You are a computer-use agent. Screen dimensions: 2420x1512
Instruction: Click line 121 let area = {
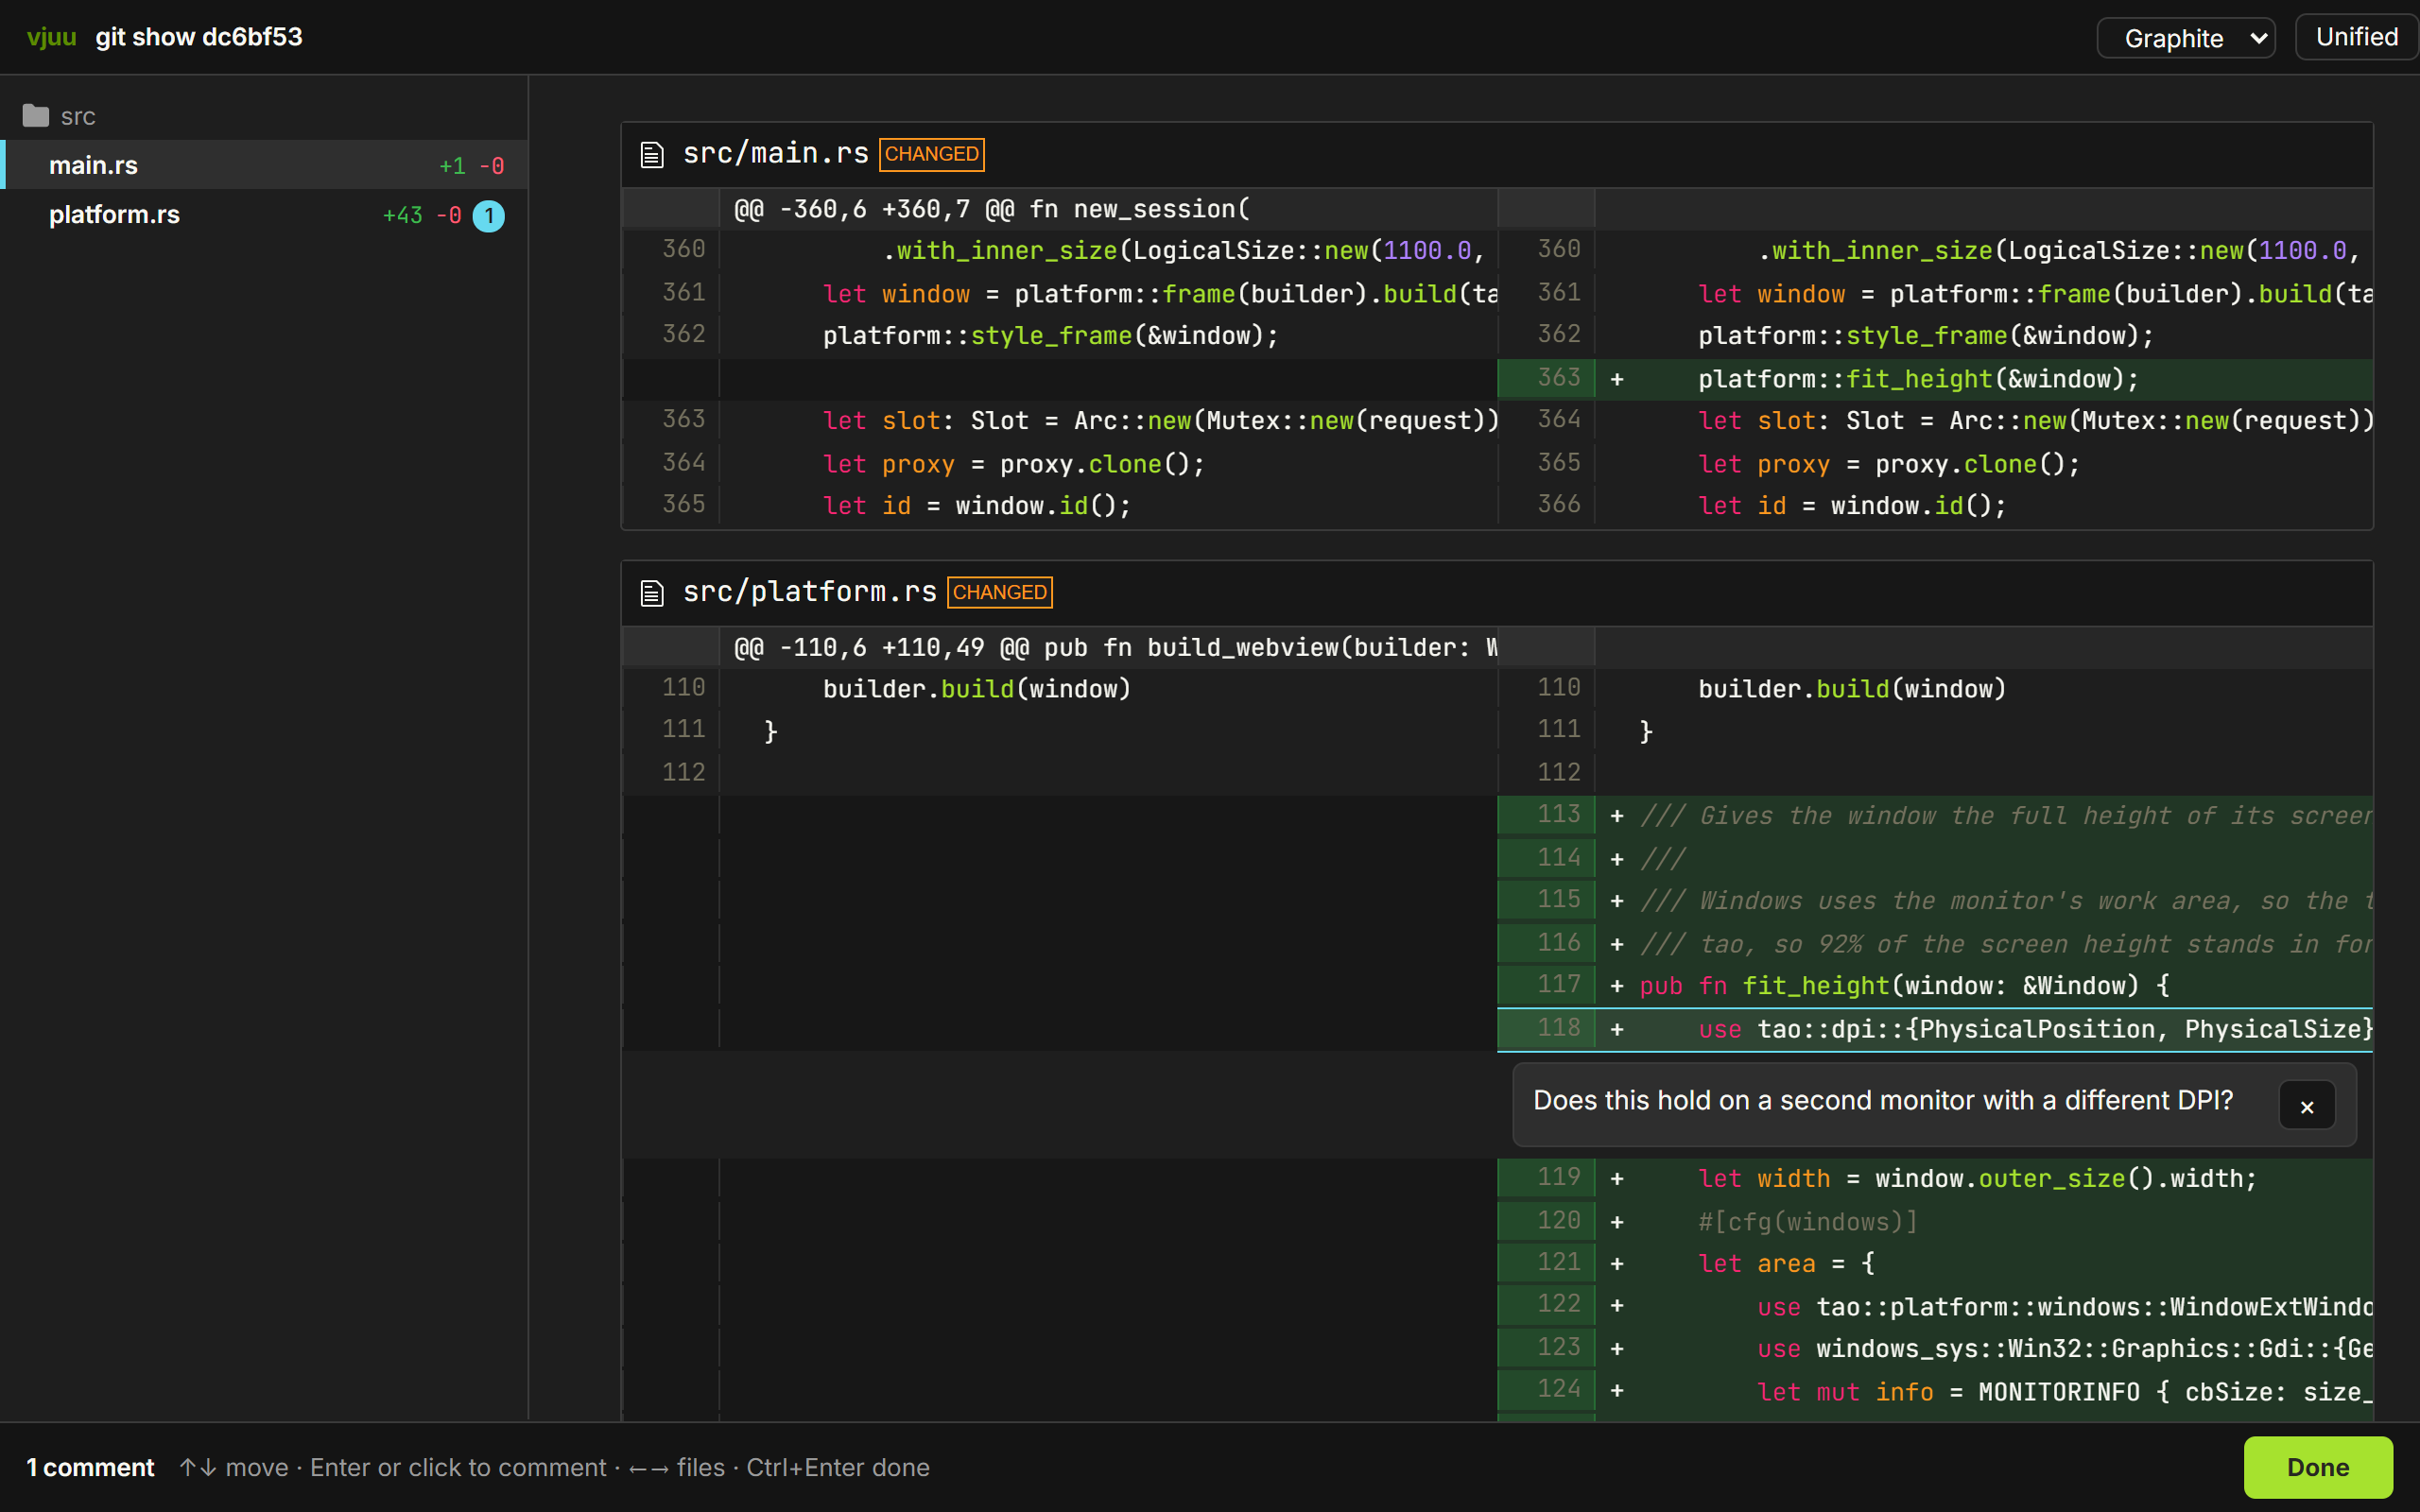(1935, 1264)
